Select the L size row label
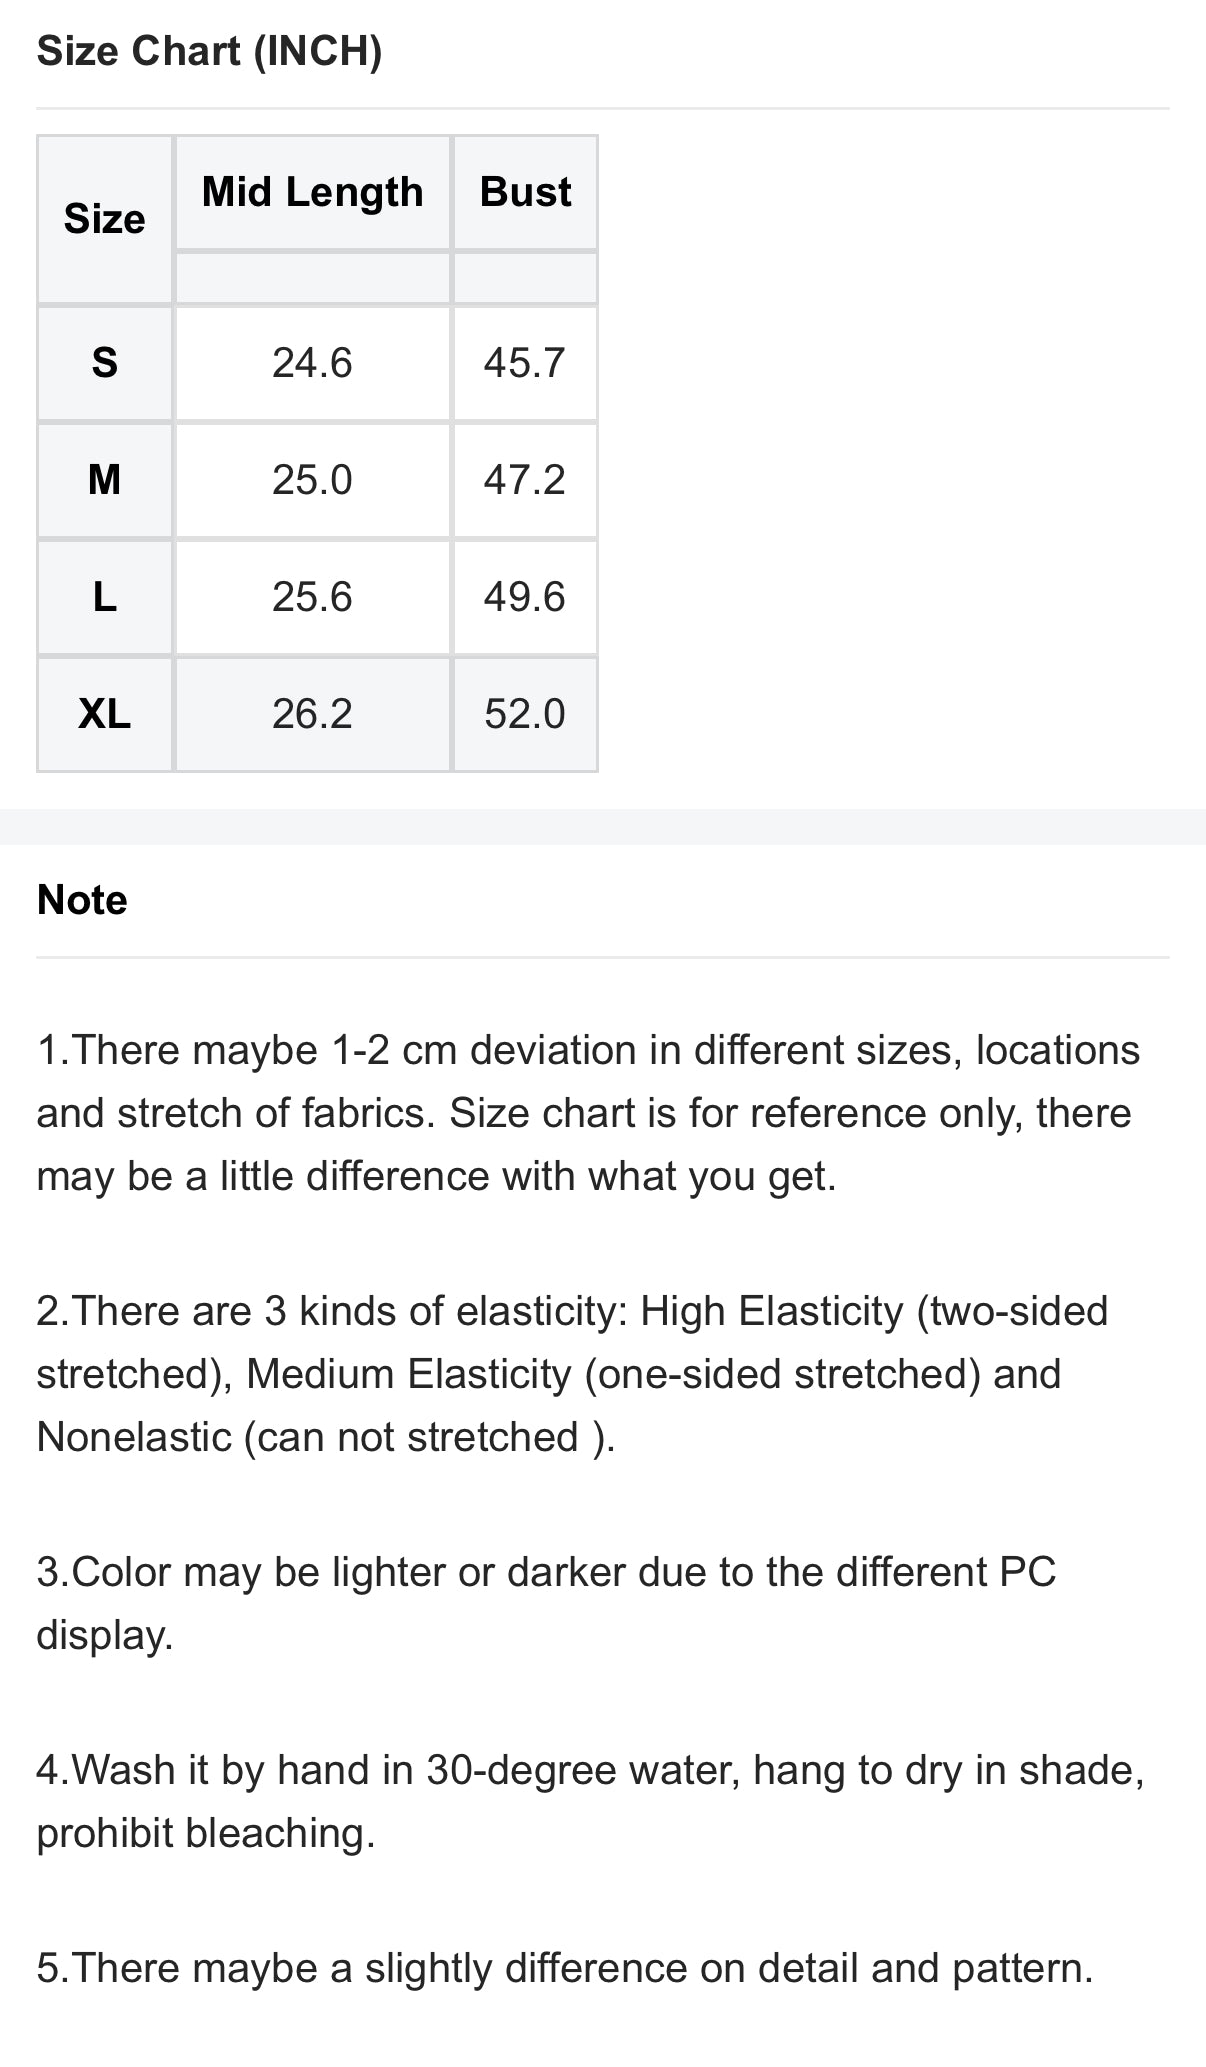This screenshot has height=2067, width=1206. click(104, 597)
